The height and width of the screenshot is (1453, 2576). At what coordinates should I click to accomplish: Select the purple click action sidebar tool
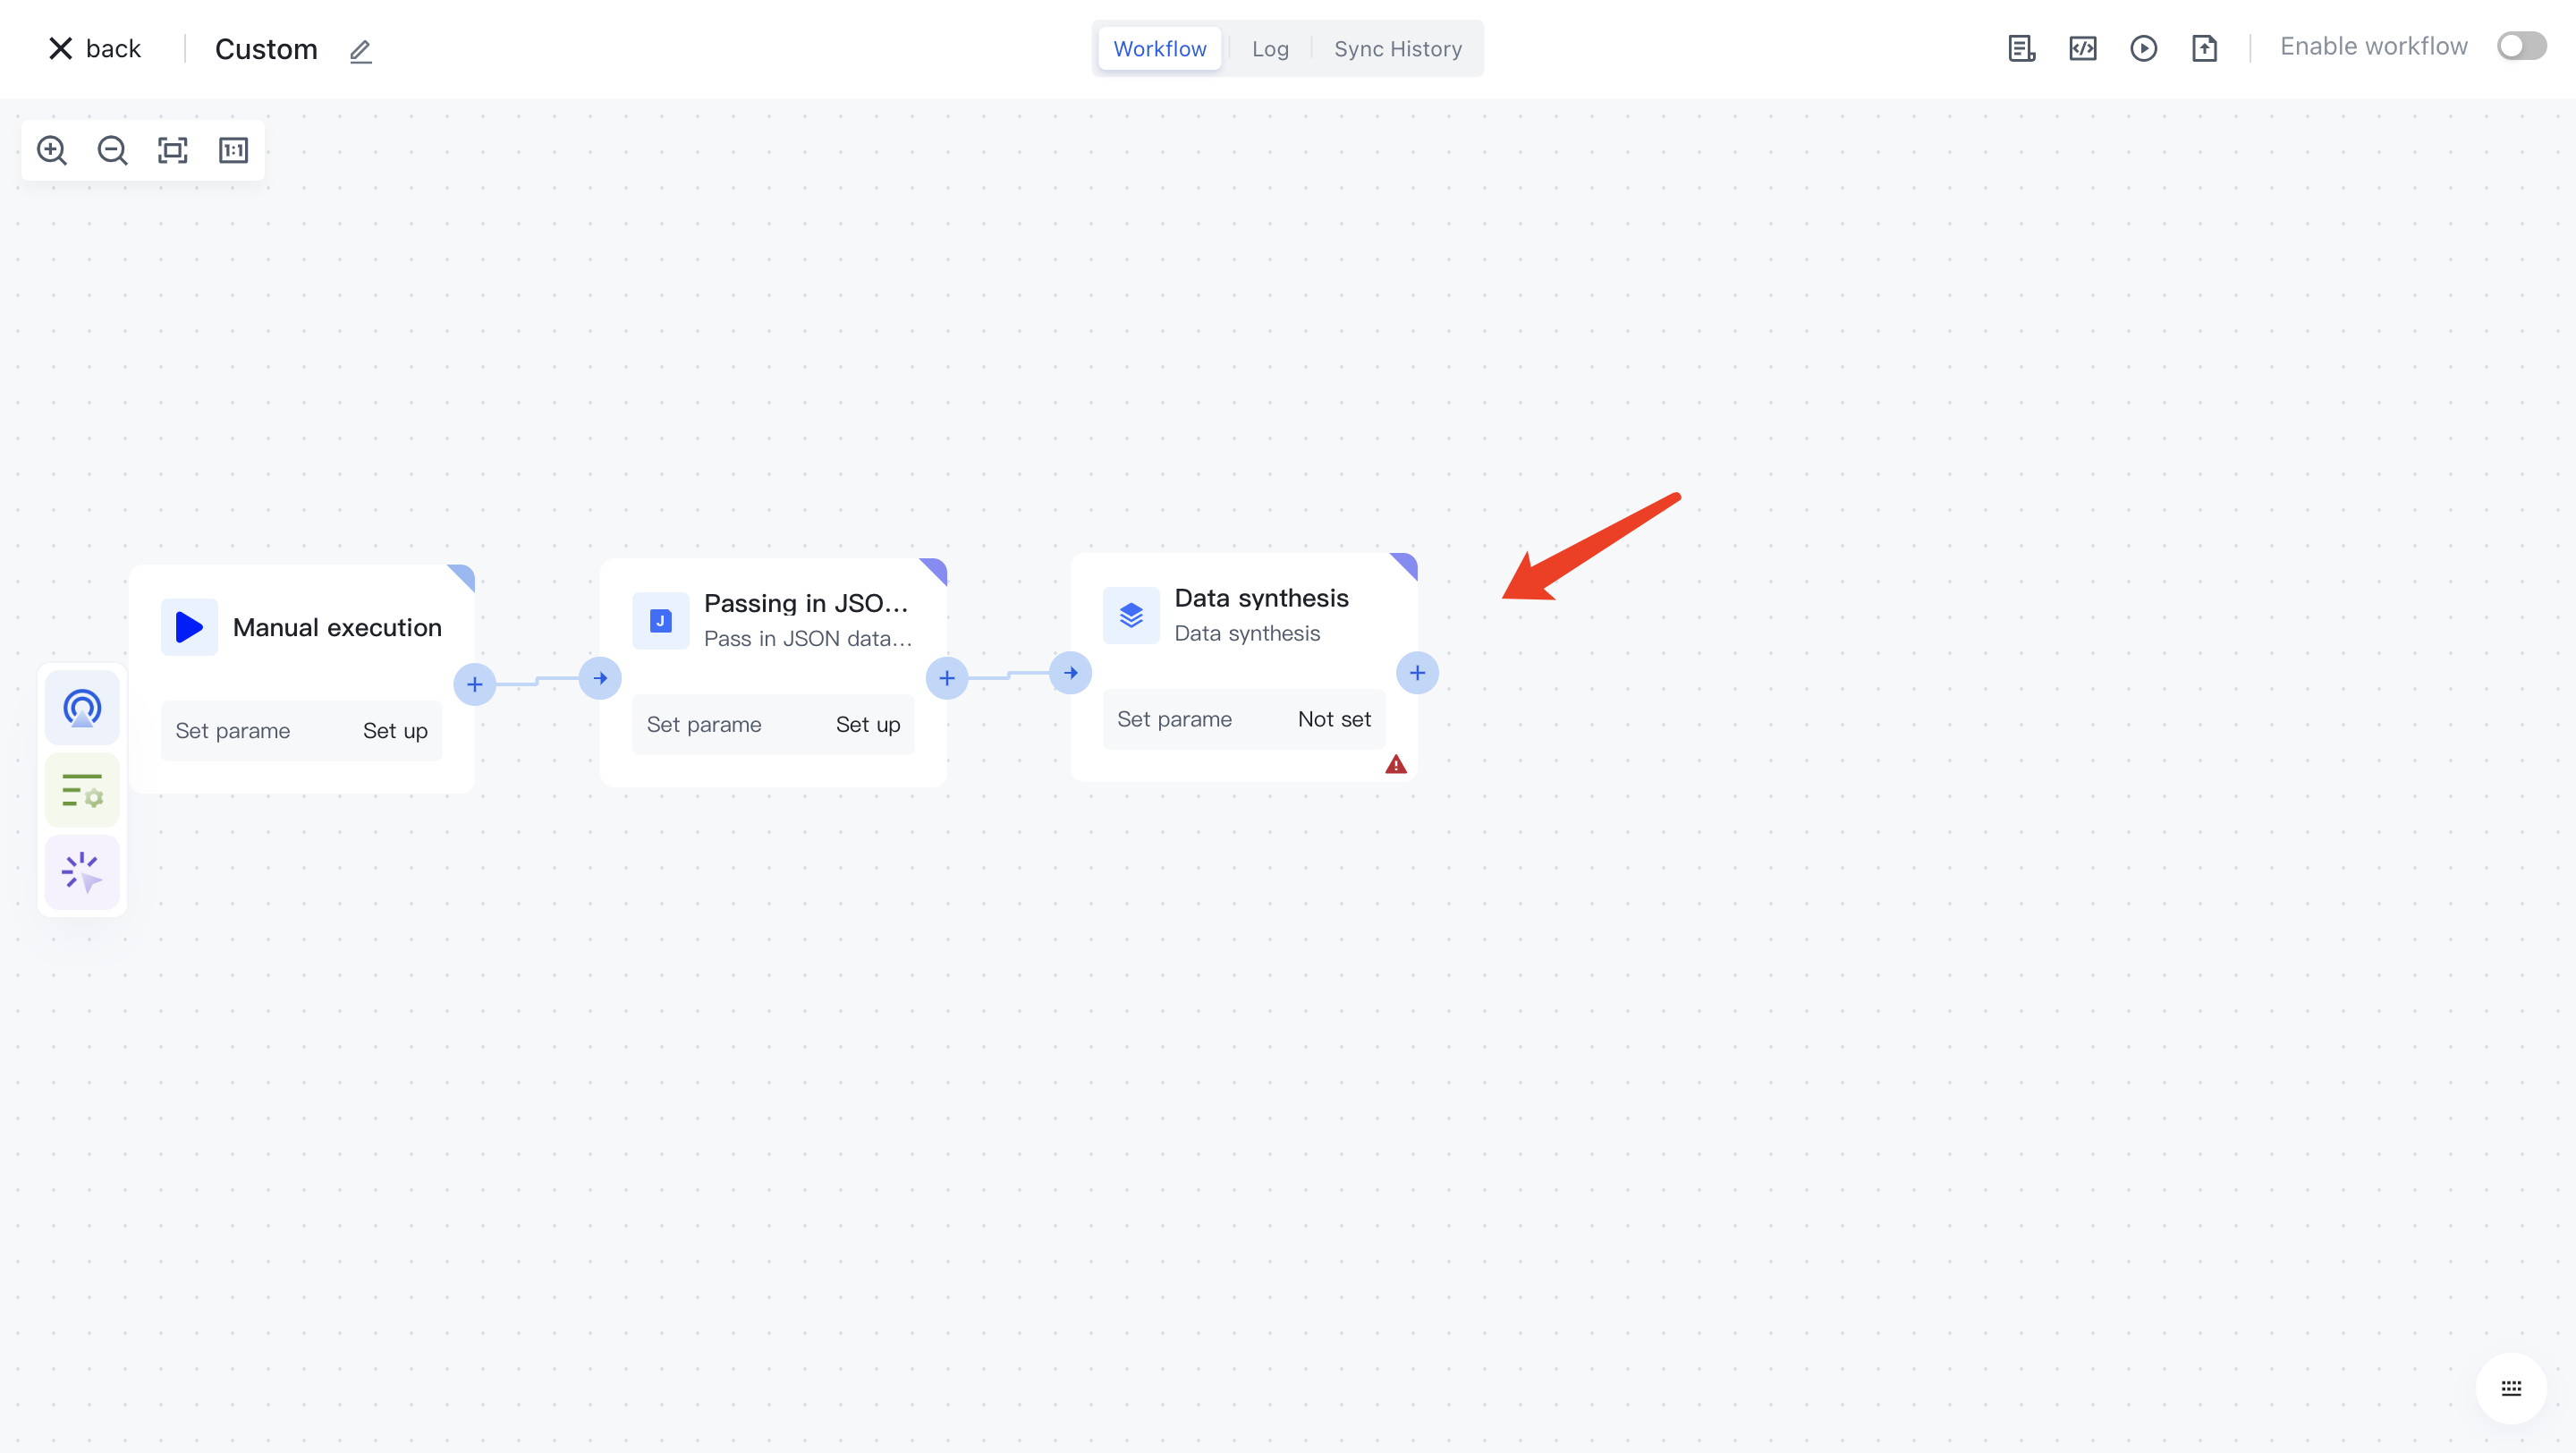82,872
